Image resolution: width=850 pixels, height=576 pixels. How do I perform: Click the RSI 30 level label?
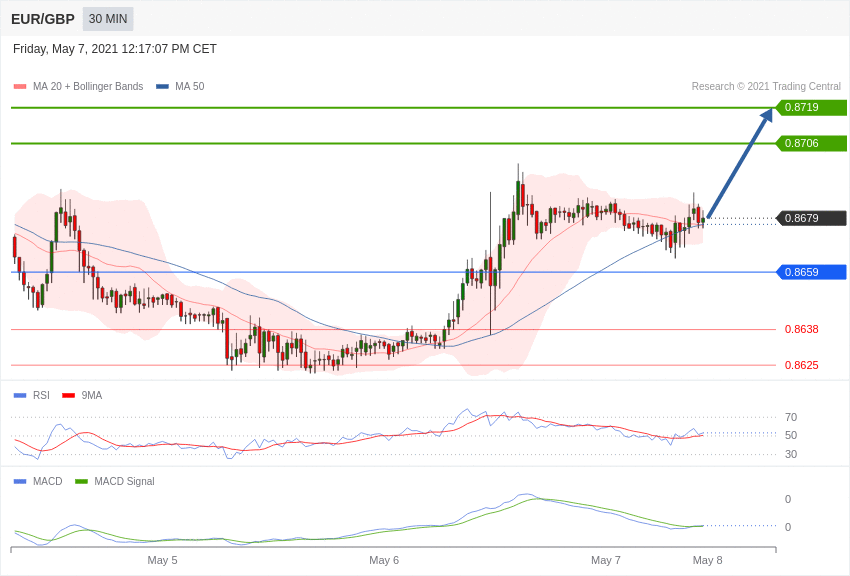[x=791, y=454]
